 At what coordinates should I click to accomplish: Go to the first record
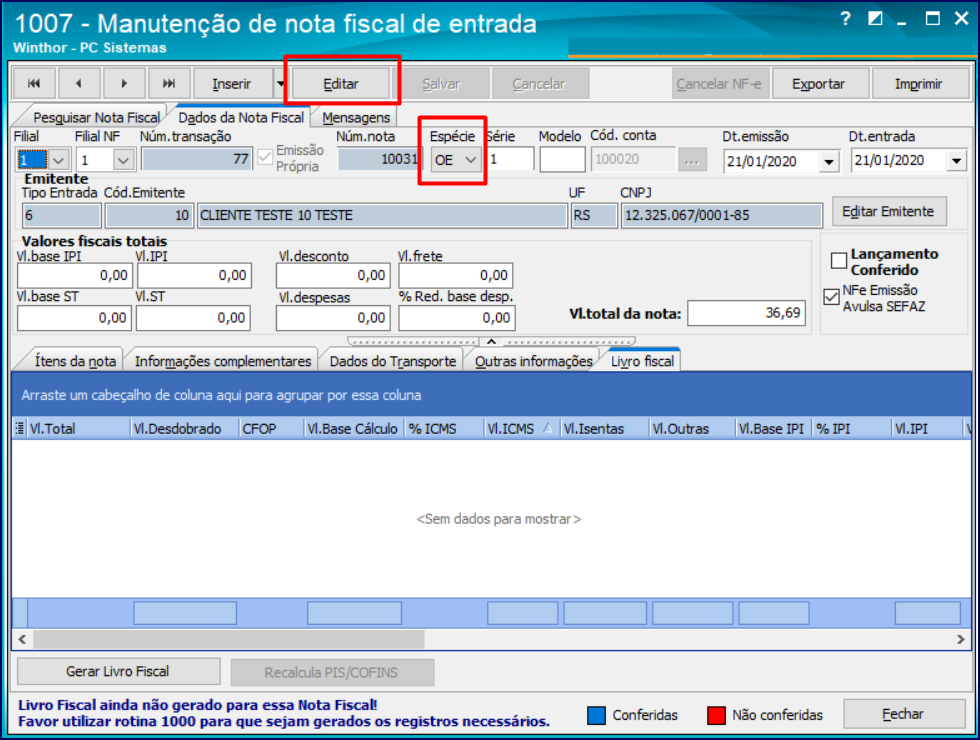click(34, 83)
